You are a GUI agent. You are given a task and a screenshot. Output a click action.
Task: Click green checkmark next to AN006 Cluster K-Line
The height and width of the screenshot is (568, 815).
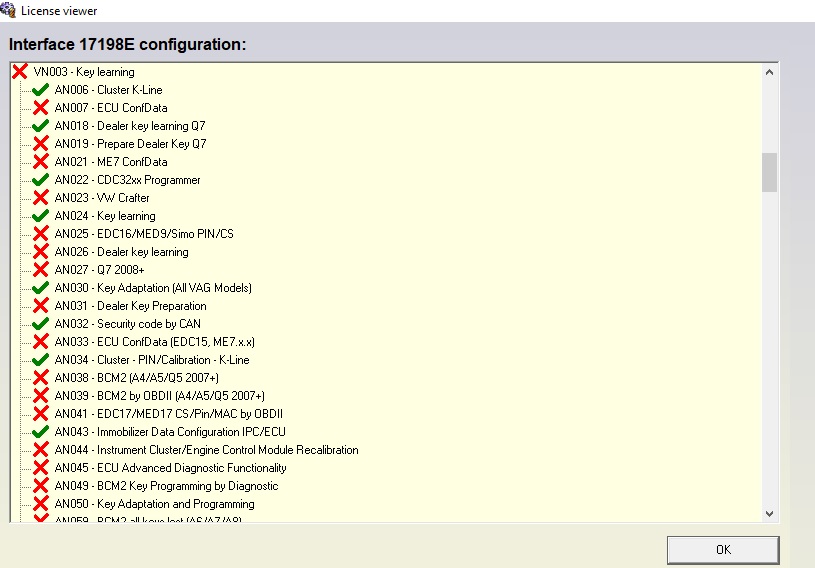tap(41, 90)
